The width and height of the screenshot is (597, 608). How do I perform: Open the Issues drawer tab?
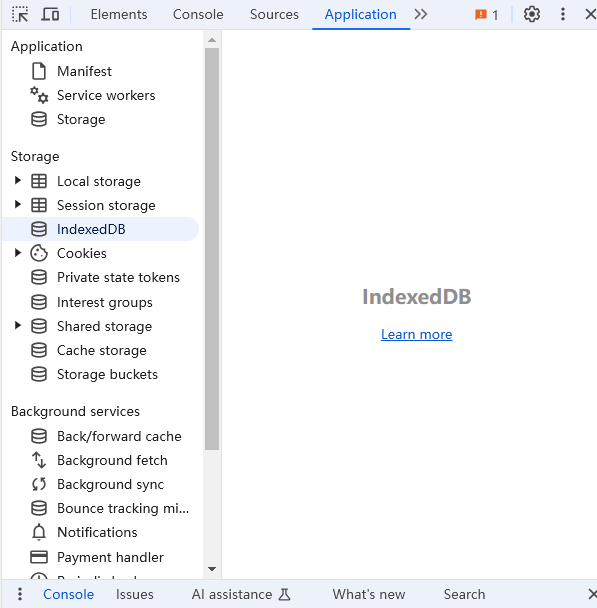135,594
